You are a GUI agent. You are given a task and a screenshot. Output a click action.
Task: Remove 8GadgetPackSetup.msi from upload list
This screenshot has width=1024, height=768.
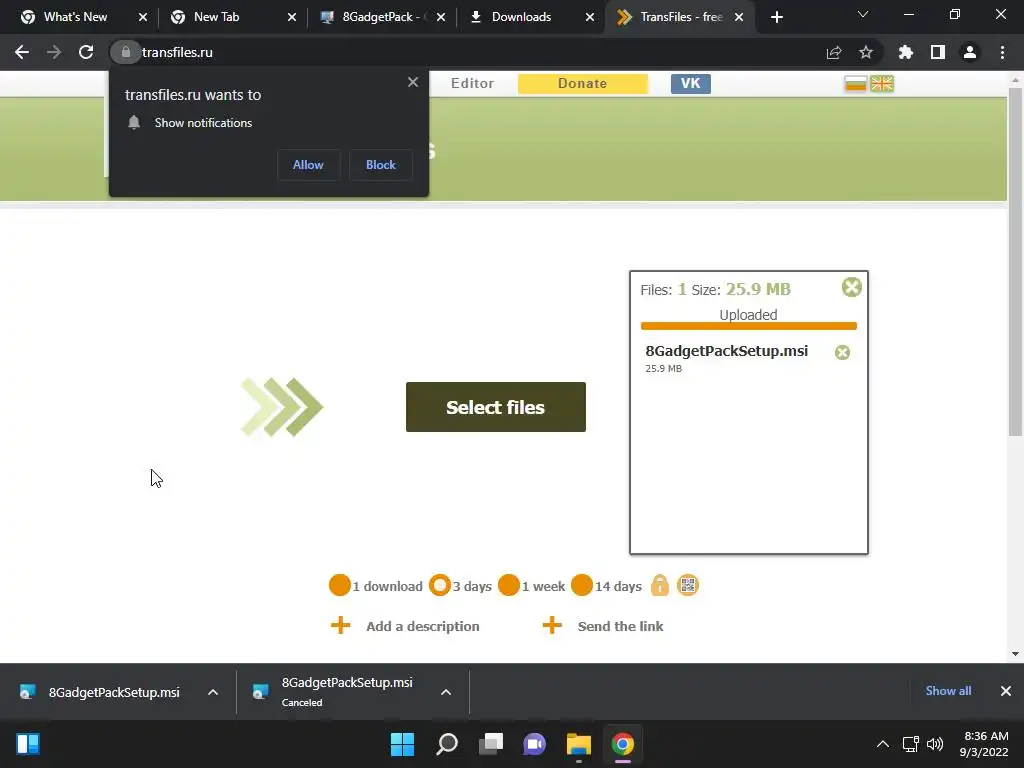(842, 353)
